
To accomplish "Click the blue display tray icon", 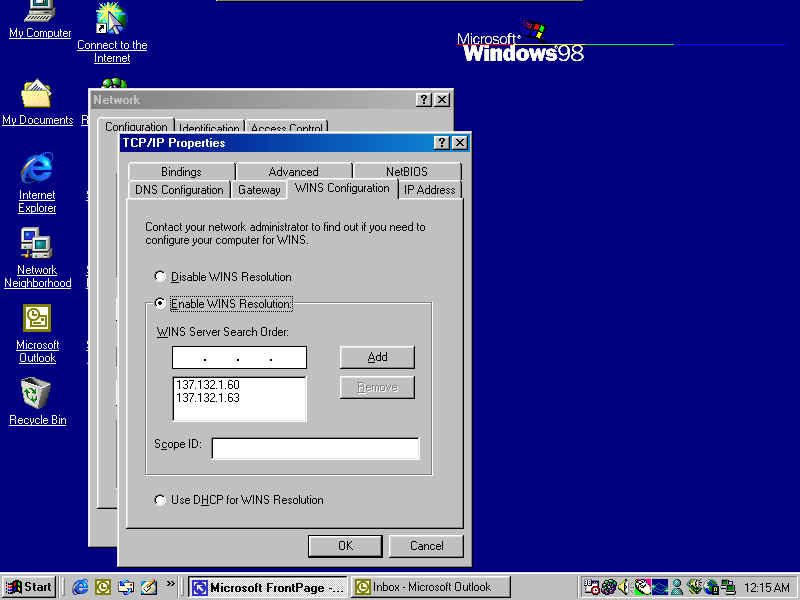I will (660, 587).
